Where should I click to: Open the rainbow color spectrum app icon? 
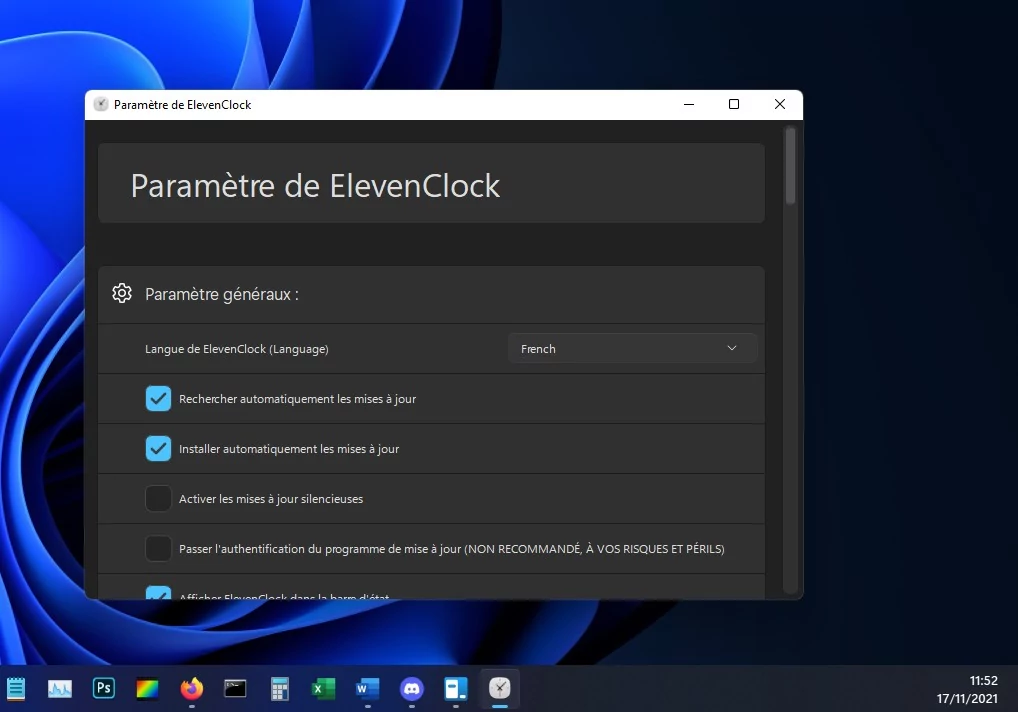point(147,688)
